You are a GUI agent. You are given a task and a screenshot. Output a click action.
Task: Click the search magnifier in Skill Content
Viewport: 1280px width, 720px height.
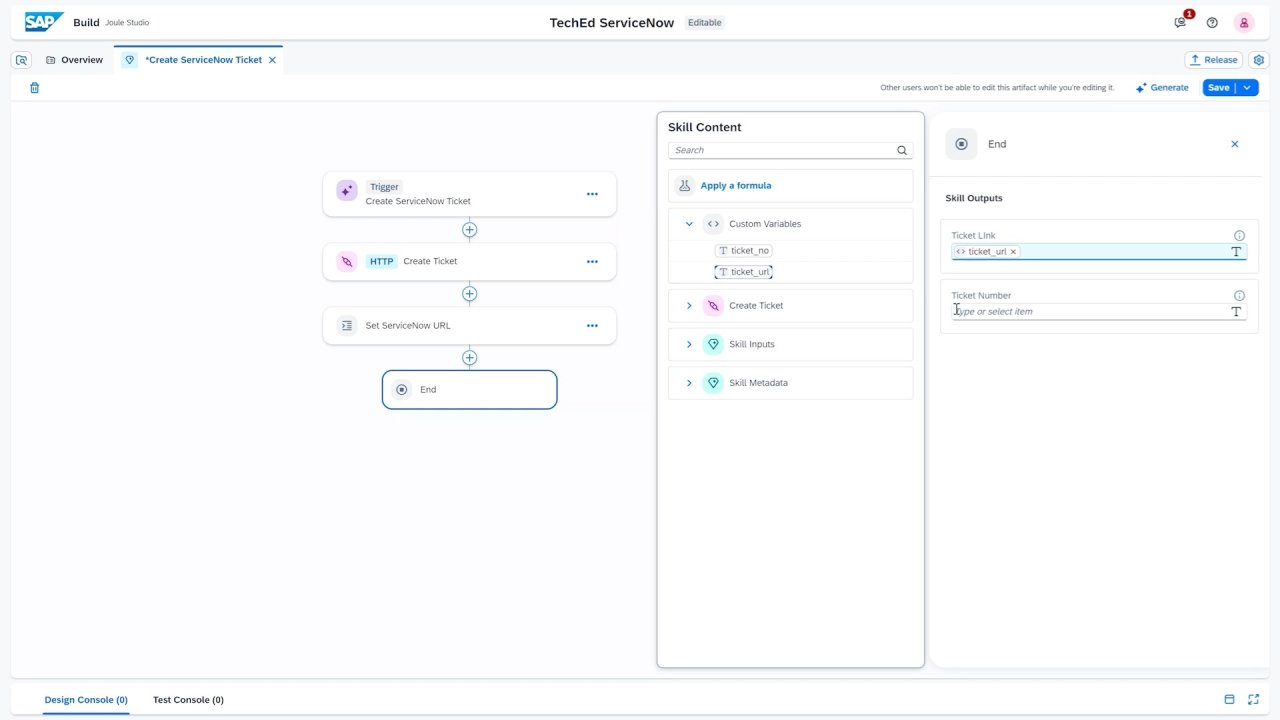pyautogui.click(x=902, y=150)
